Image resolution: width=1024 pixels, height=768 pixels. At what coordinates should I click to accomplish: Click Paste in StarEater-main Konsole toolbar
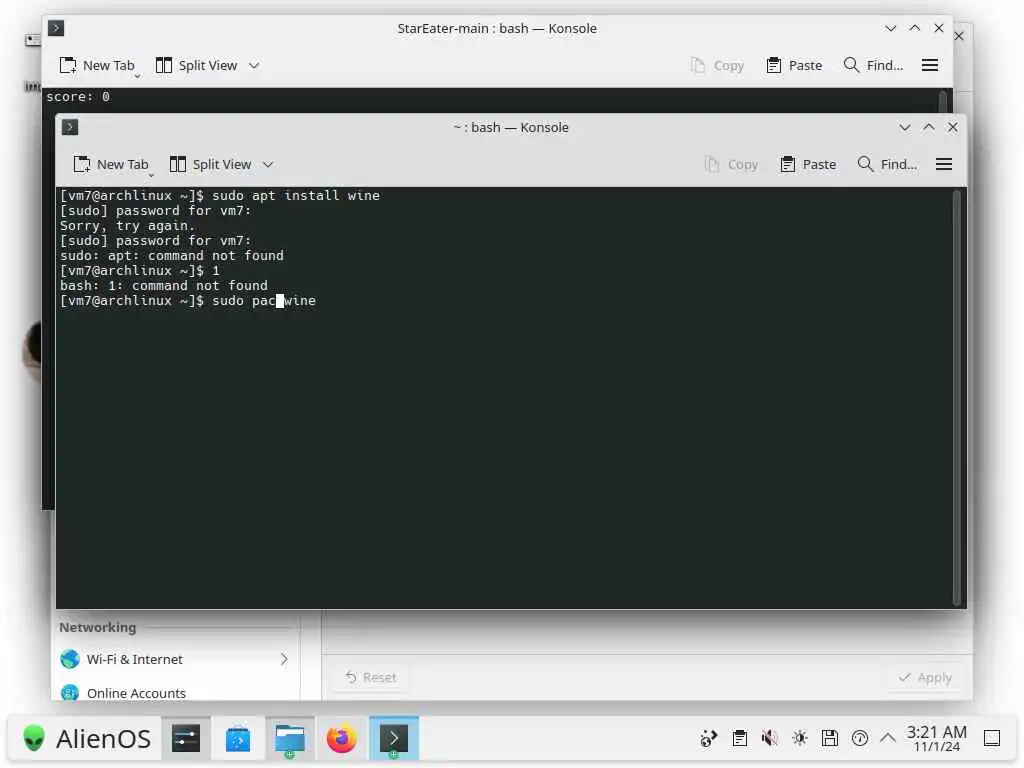794,65
